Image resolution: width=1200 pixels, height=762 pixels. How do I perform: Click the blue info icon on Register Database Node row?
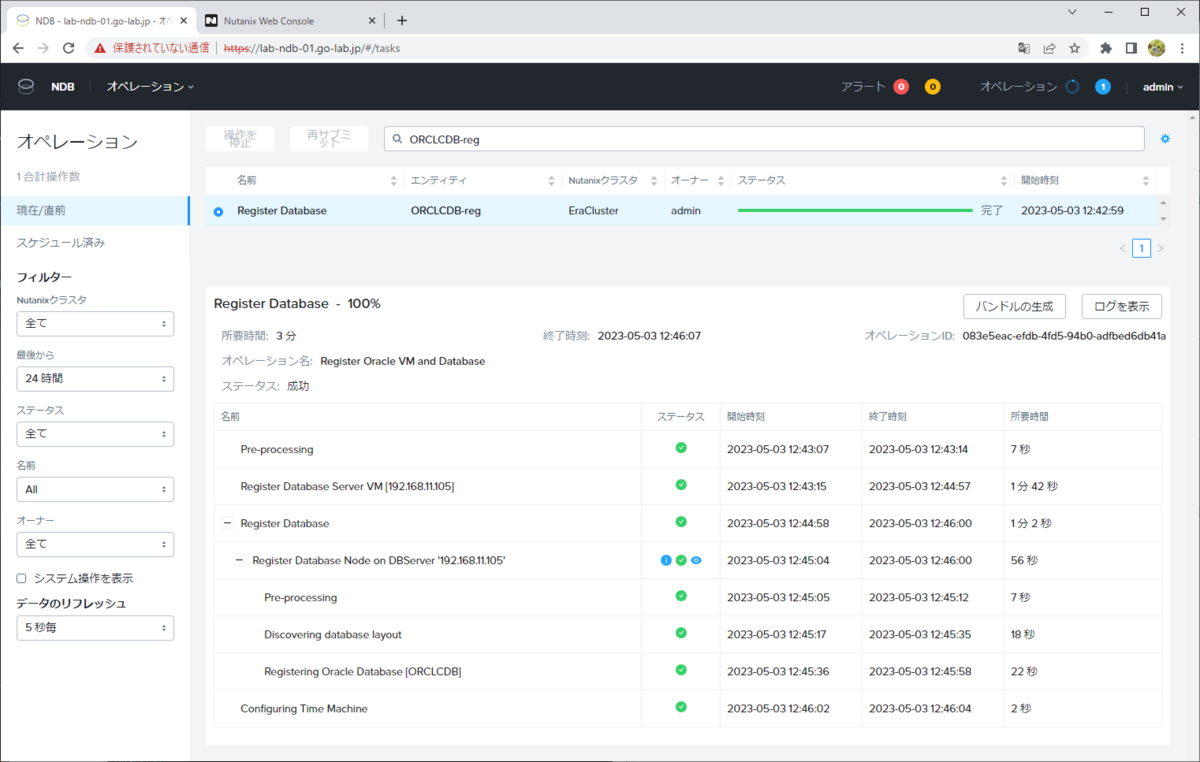pyautogui.click(x=666, y=560)
